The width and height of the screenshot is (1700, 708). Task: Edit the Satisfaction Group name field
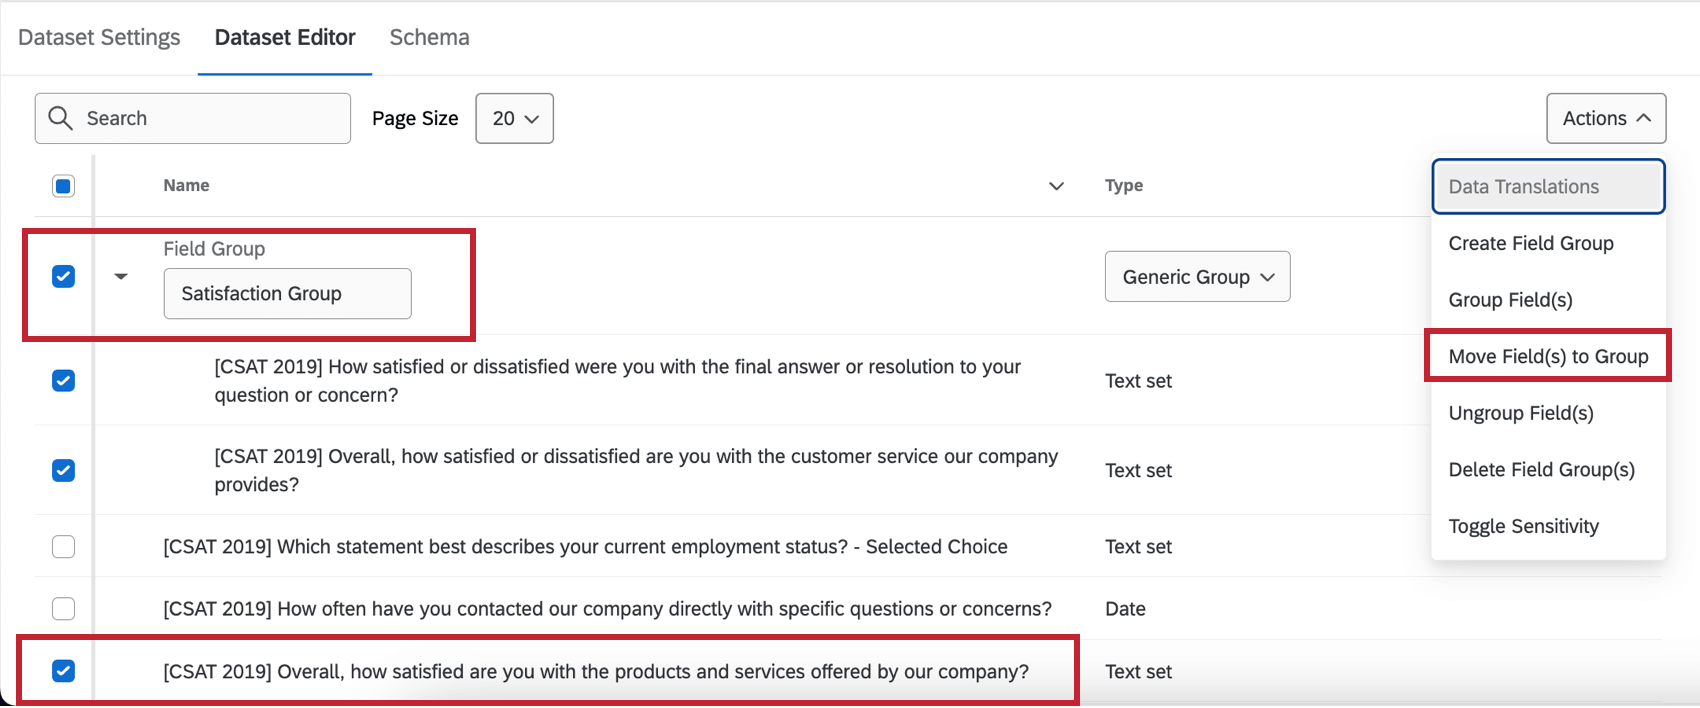[287, 294]
